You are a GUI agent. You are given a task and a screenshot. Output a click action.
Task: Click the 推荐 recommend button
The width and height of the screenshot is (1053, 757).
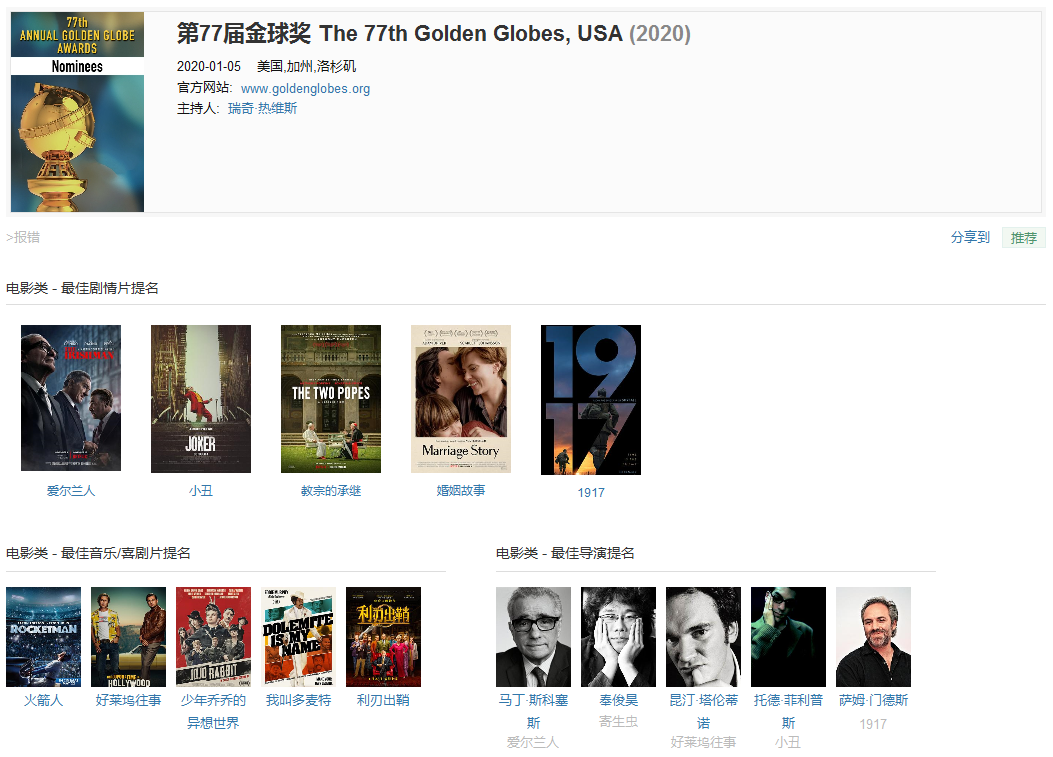[1023, 238]
